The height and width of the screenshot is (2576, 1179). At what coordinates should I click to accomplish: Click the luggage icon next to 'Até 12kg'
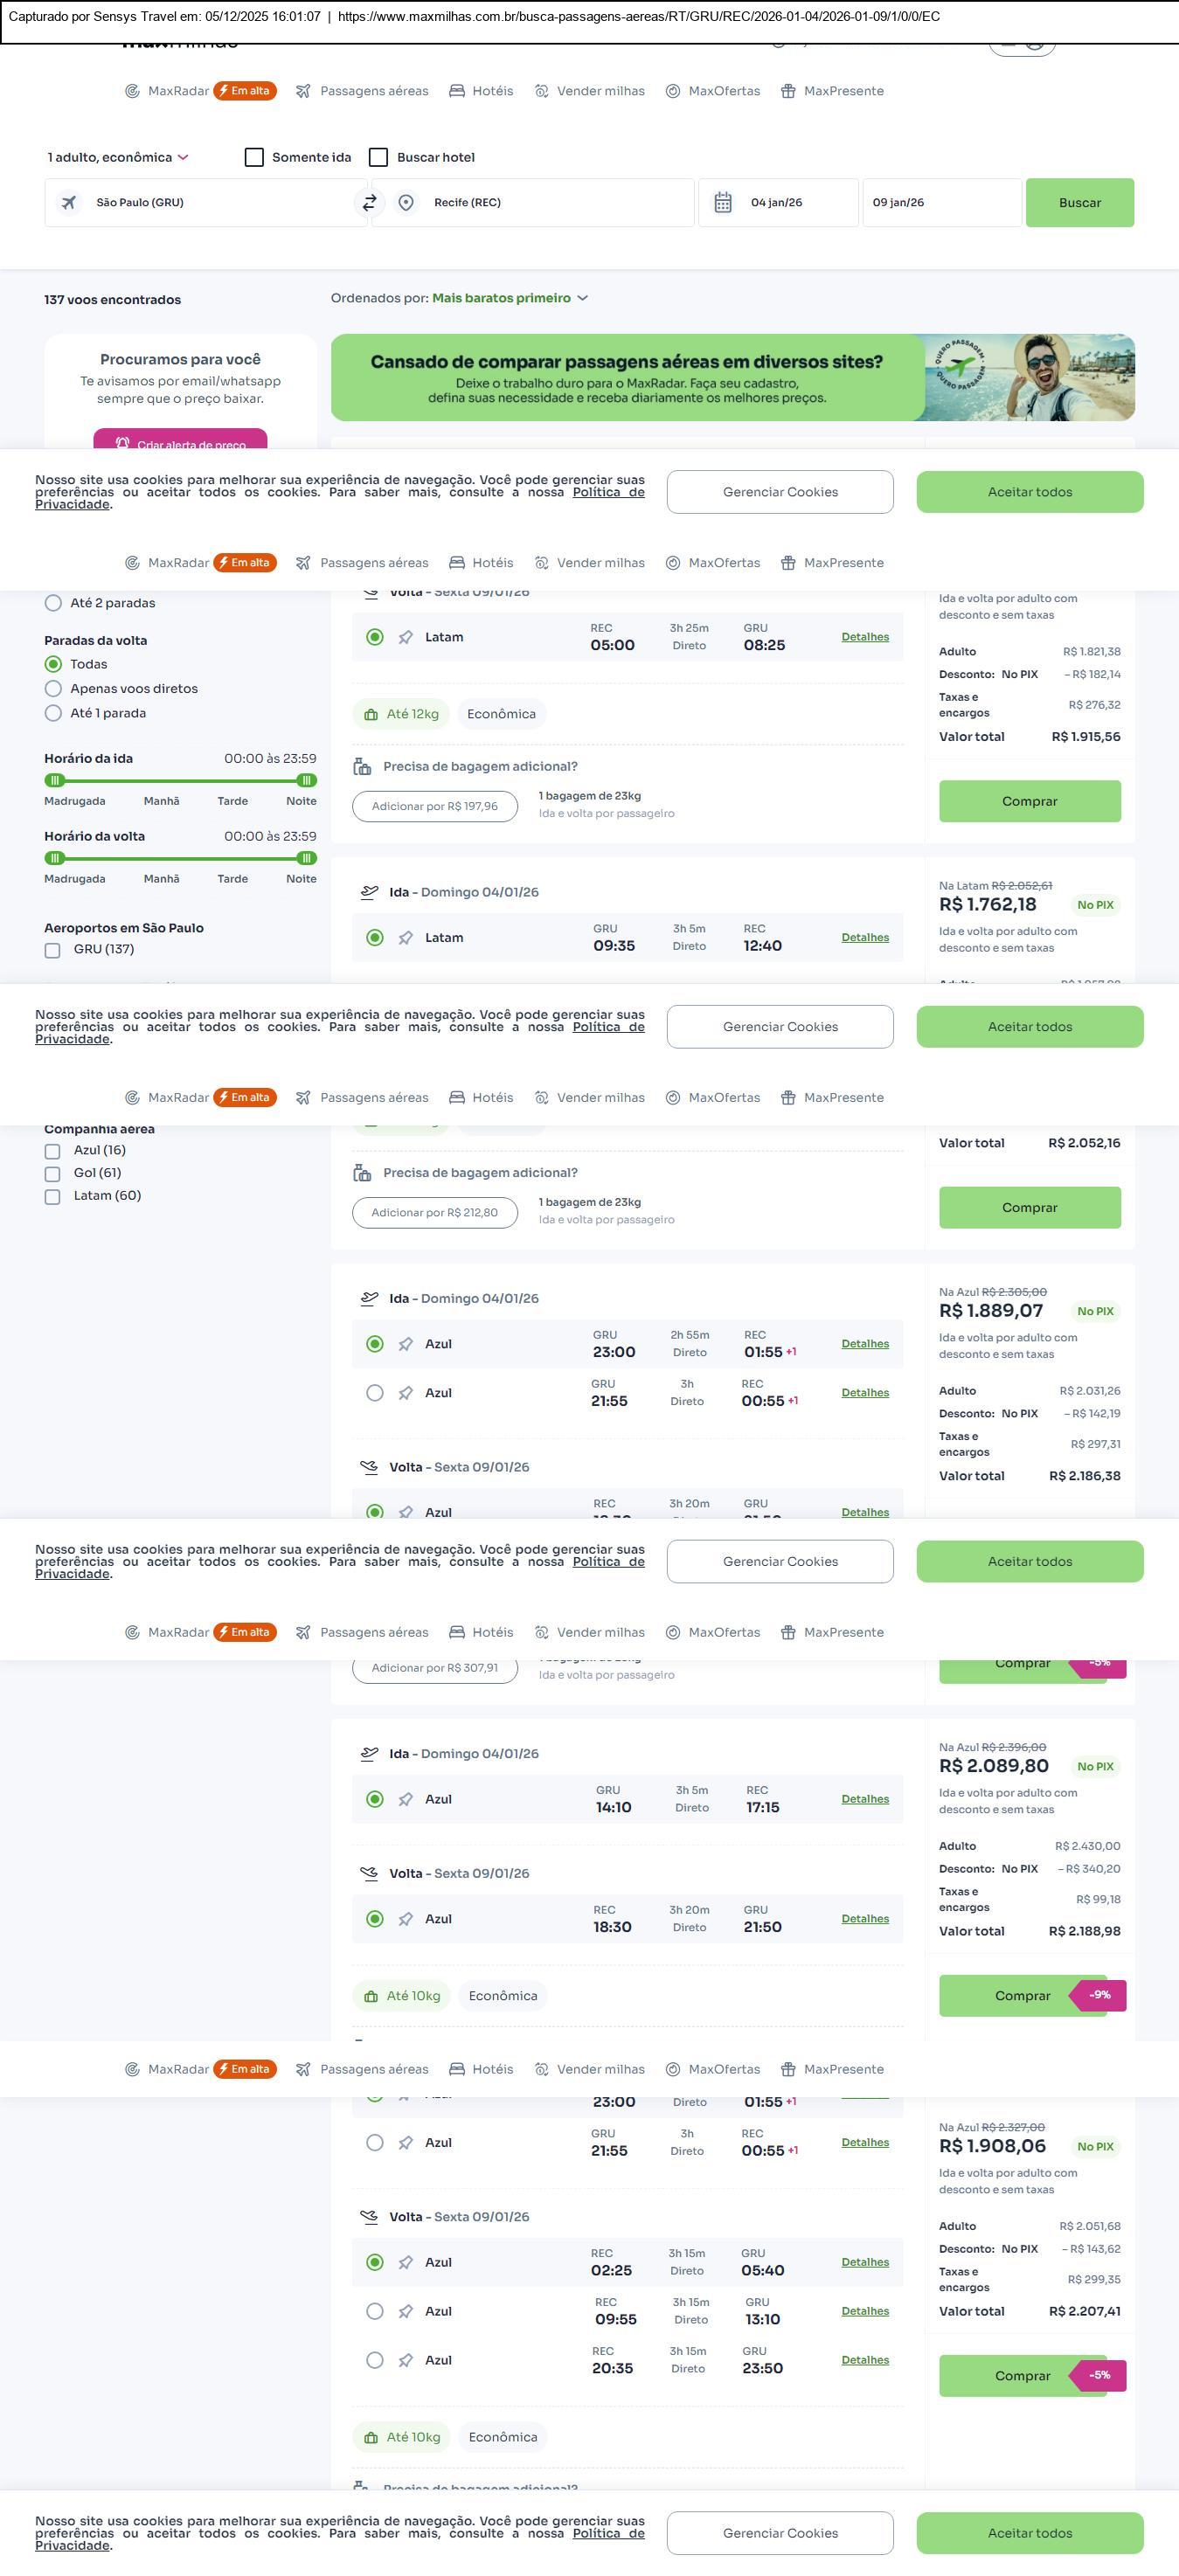click(x=371, y=715)
